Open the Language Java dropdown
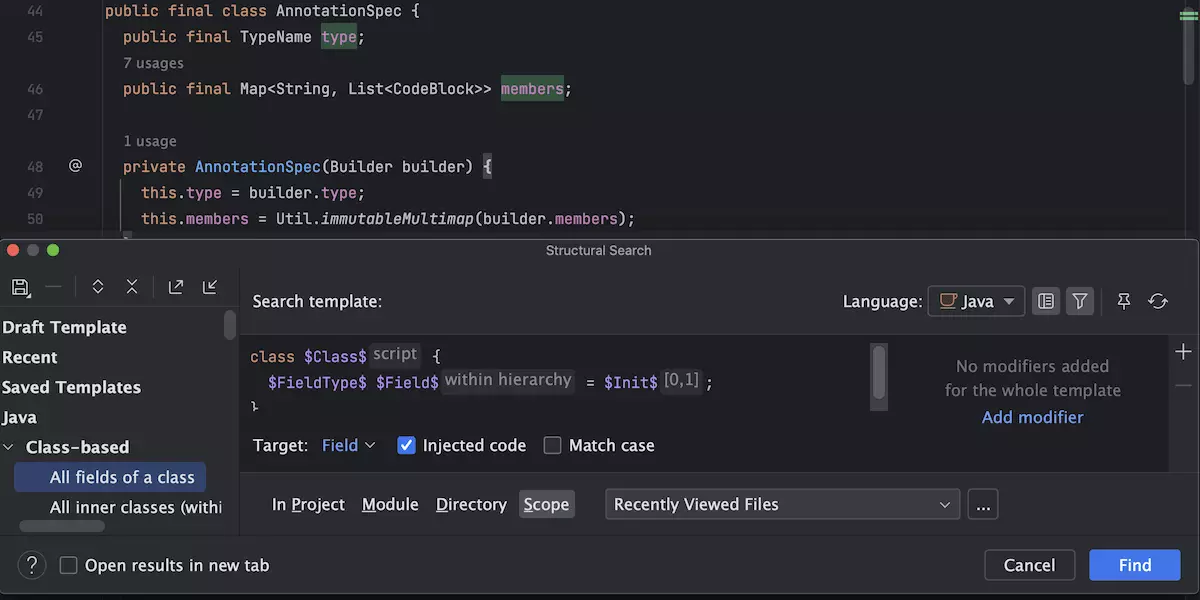The height and width of the screenshot is (600, 1200). click(x=976, y=301)
